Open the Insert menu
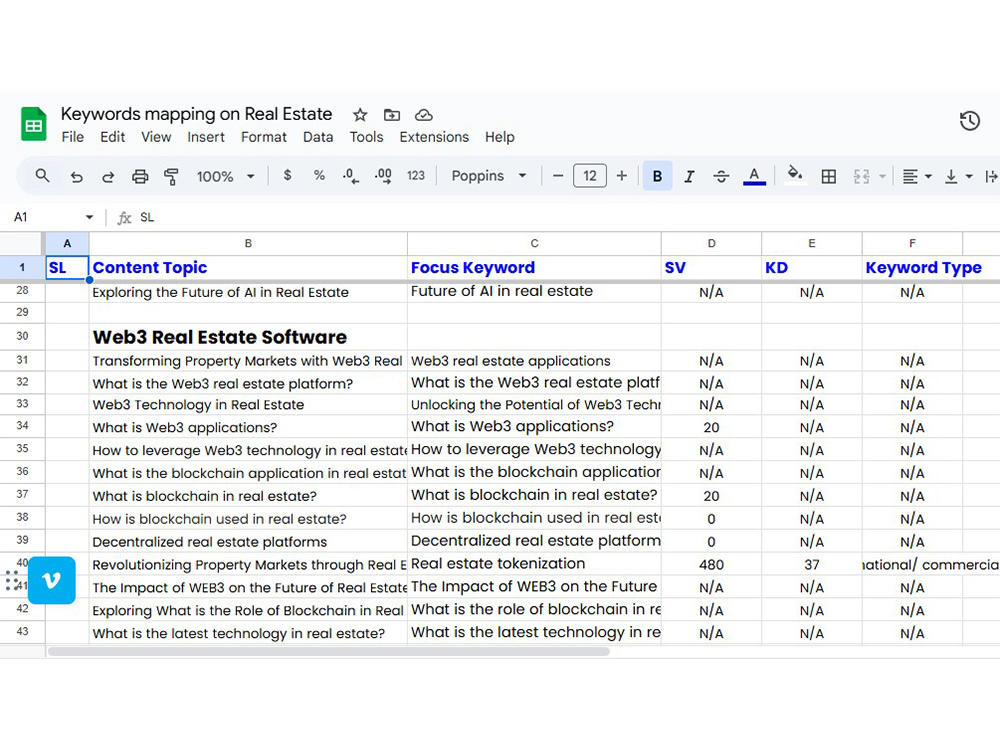Screen dimensions: 1000x750 point(206,137)
